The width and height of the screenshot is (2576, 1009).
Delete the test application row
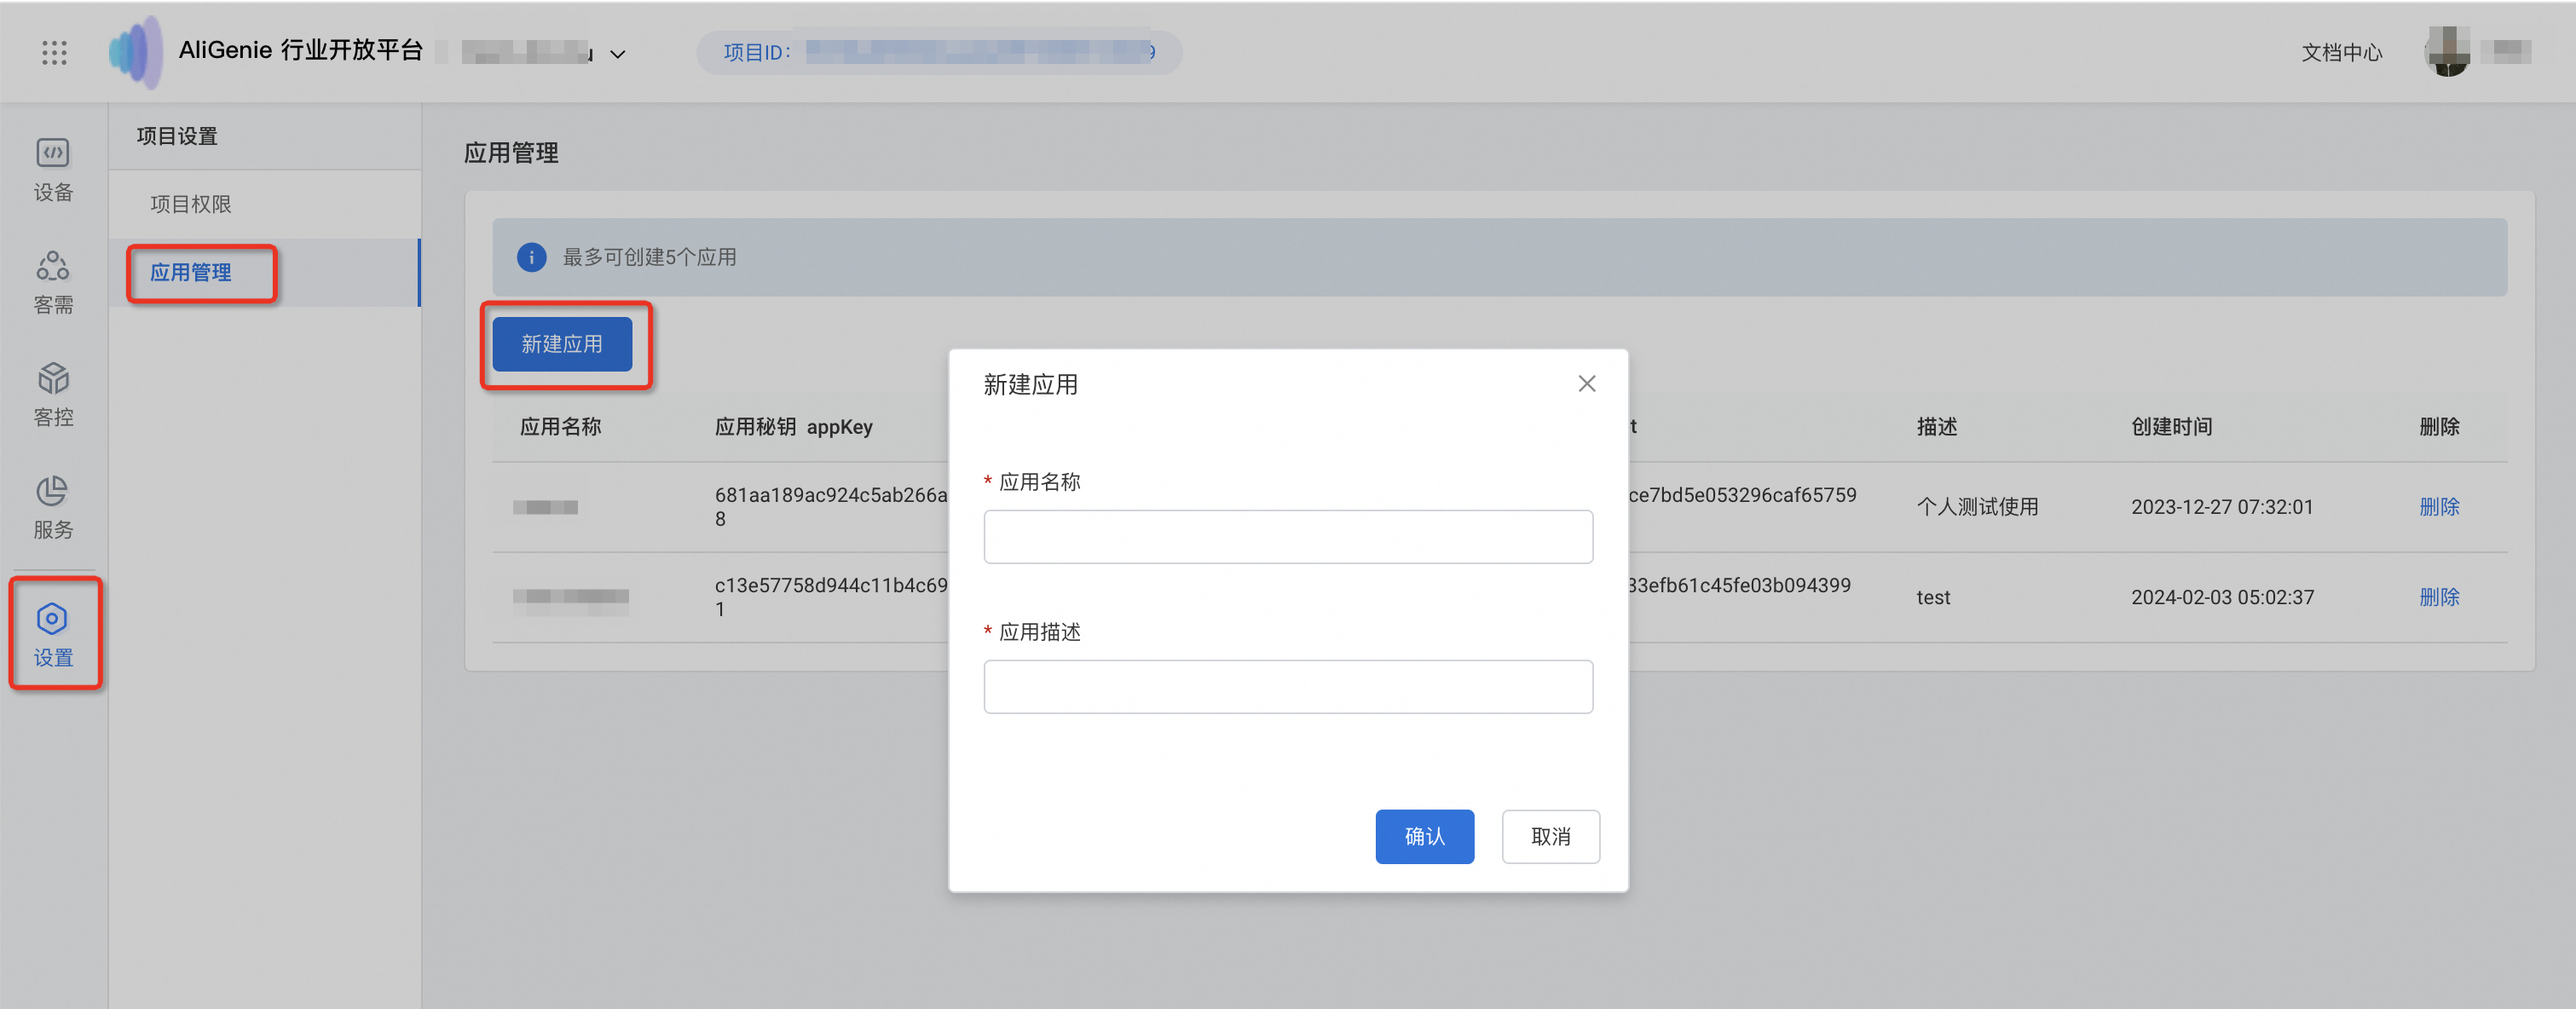[2438, 597]
